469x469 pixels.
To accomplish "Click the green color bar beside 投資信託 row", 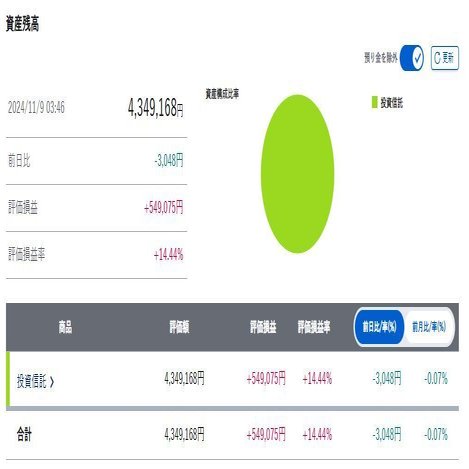I will click(x=8, y=379).
